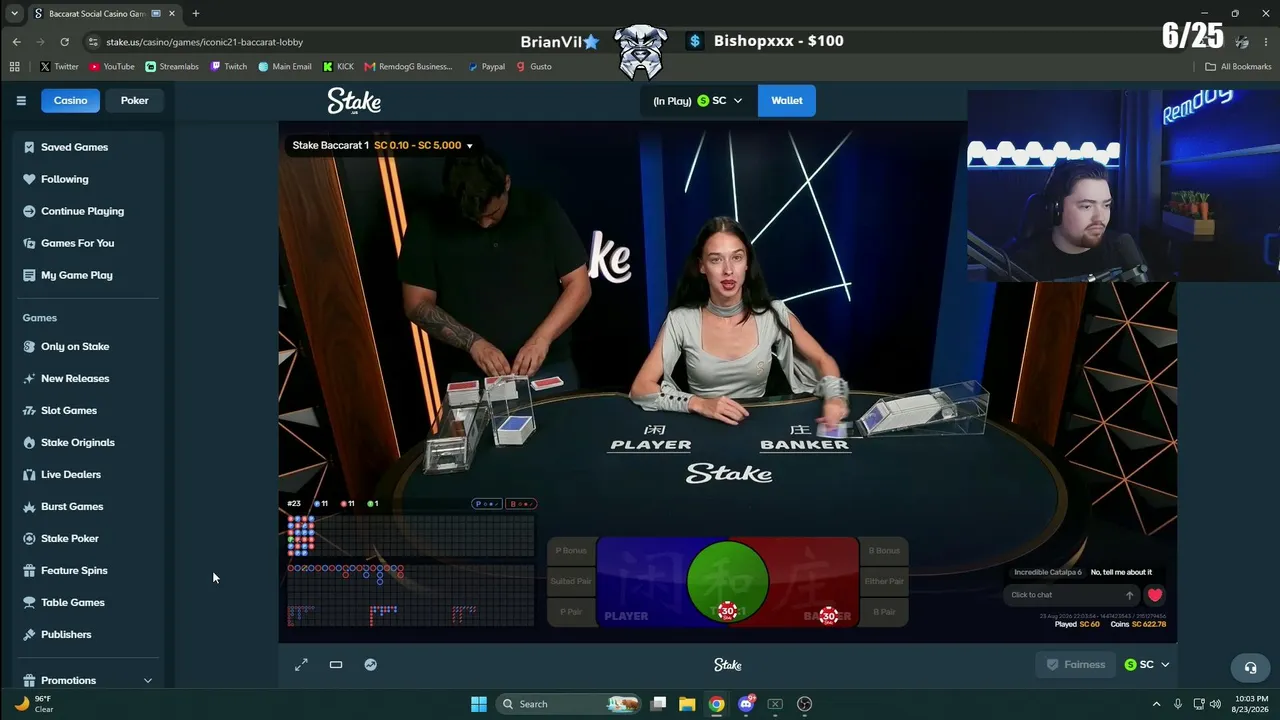Go back to the previous page

tap(17, 42)
